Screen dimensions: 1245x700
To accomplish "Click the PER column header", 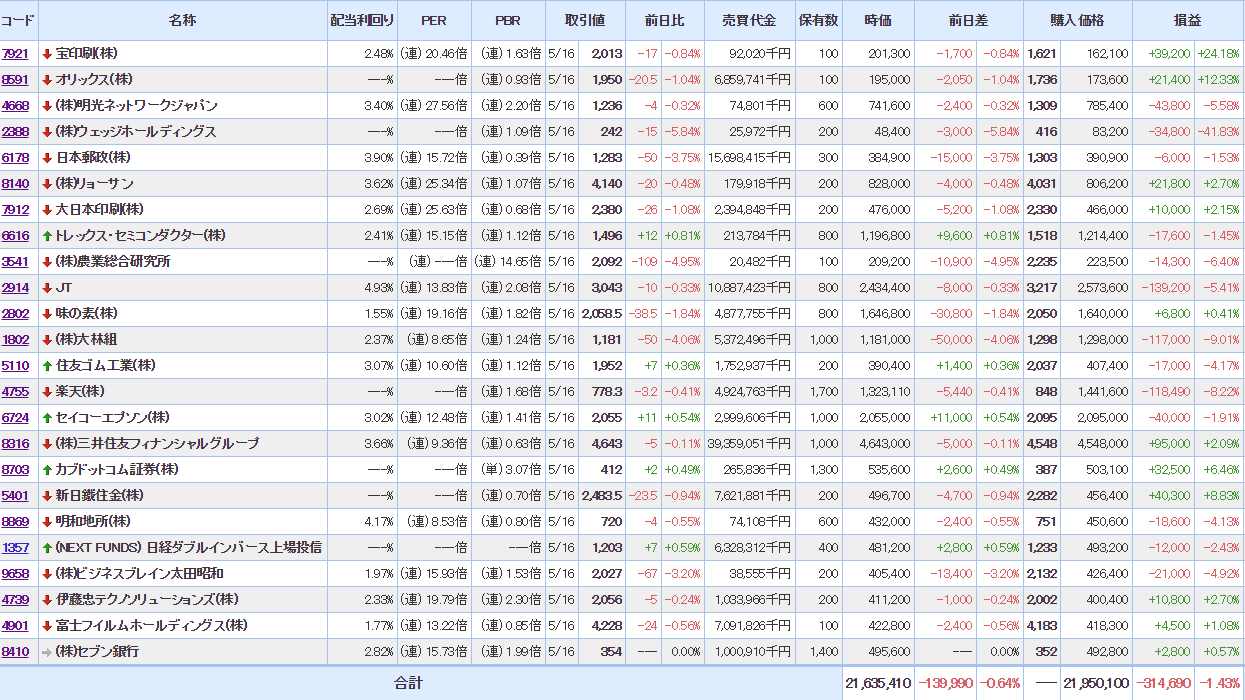I will click(434, 20).
